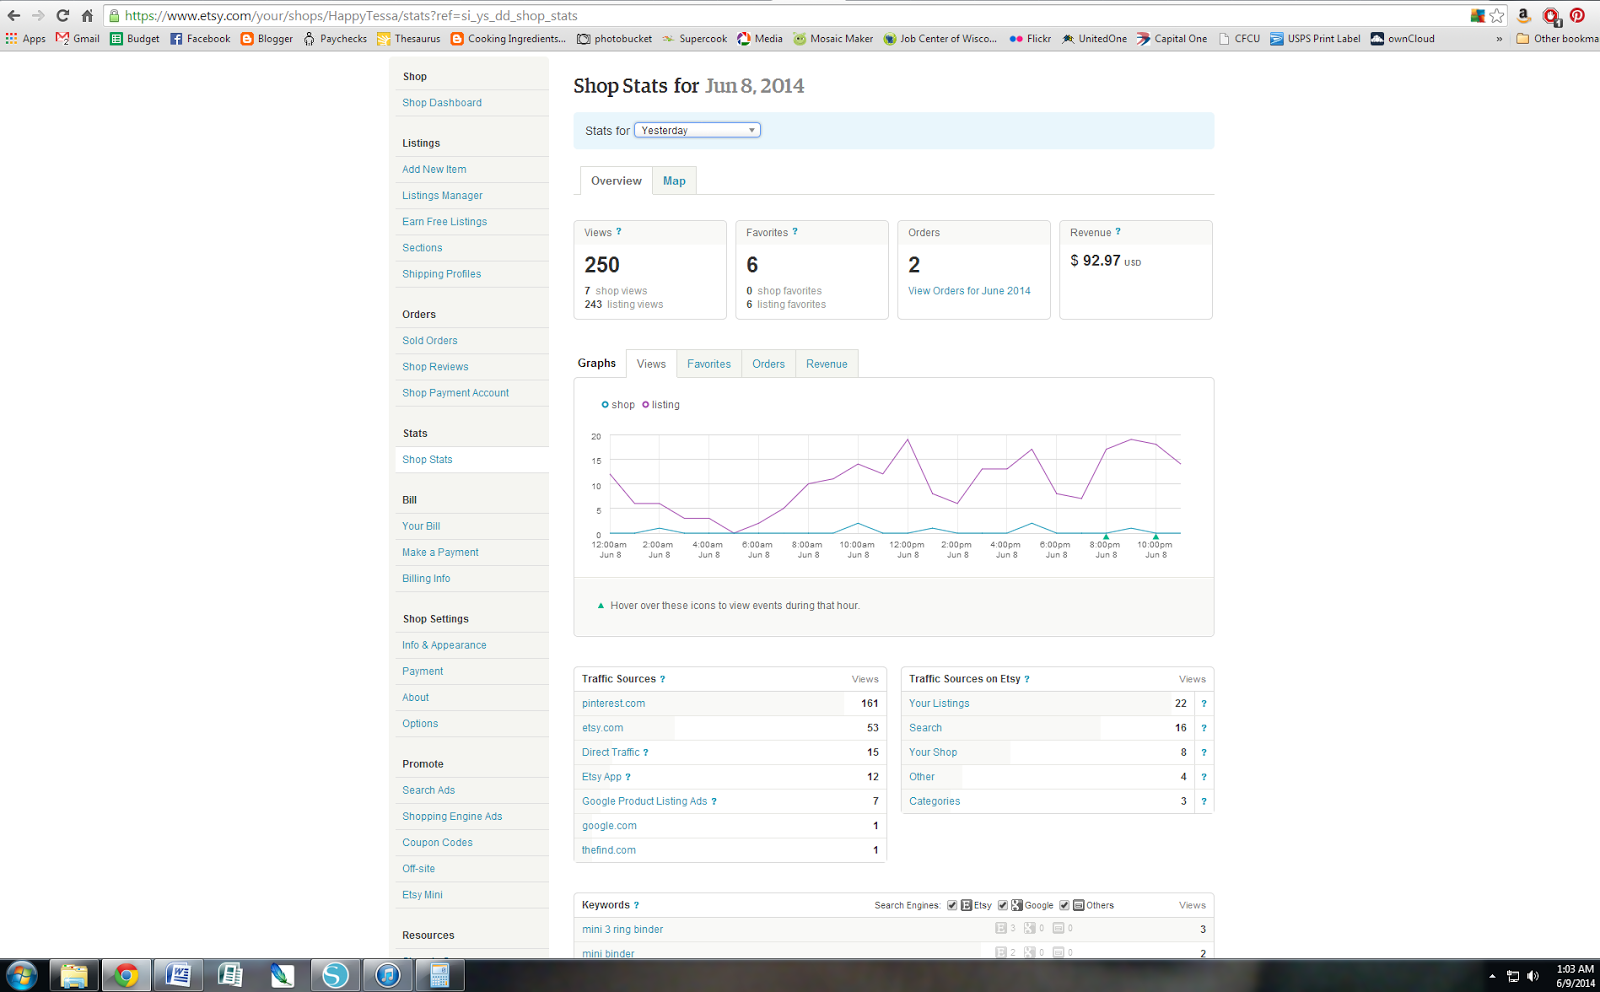Switch graph to Orders tab

click(769, 364)
